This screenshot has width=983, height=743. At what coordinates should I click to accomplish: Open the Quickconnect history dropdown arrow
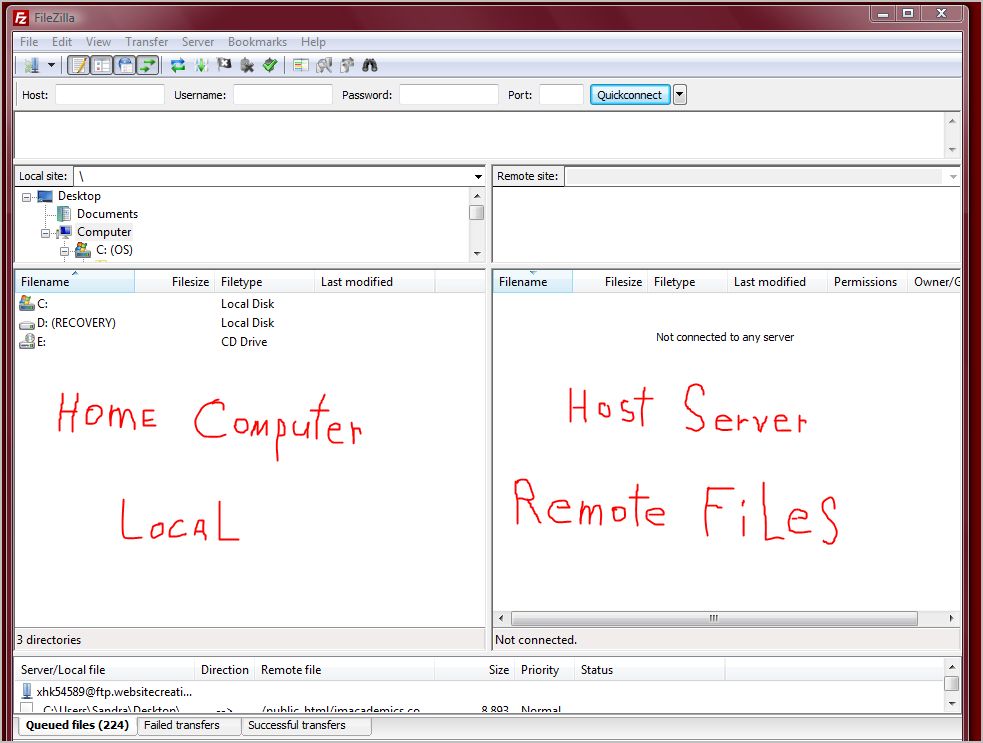(680, 95)
